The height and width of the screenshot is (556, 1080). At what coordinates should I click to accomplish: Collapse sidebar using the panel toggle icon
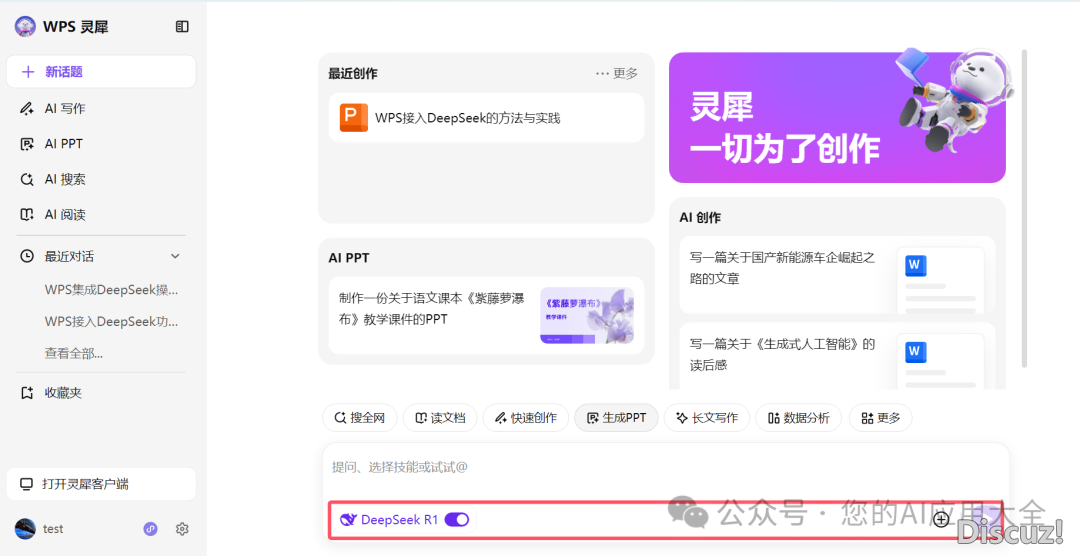click(182, 26)
